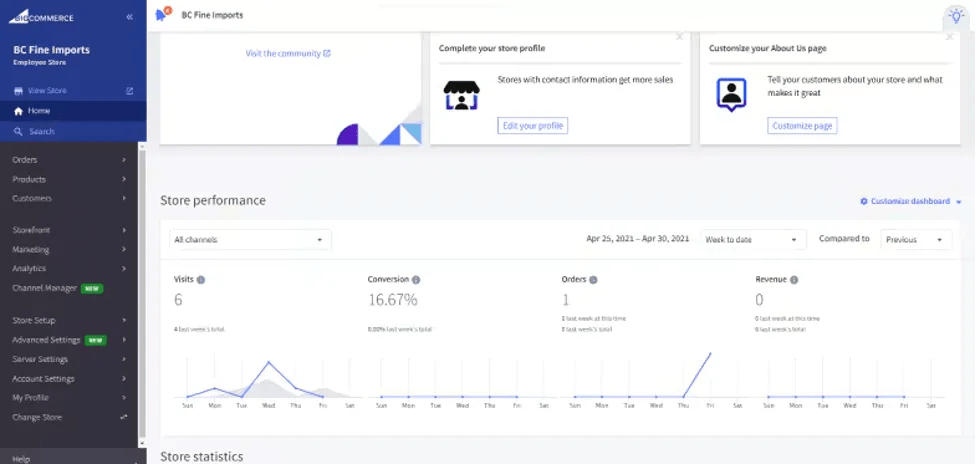Click external link icon beside View Store
The image size is (977, 464).
(130, 91)
